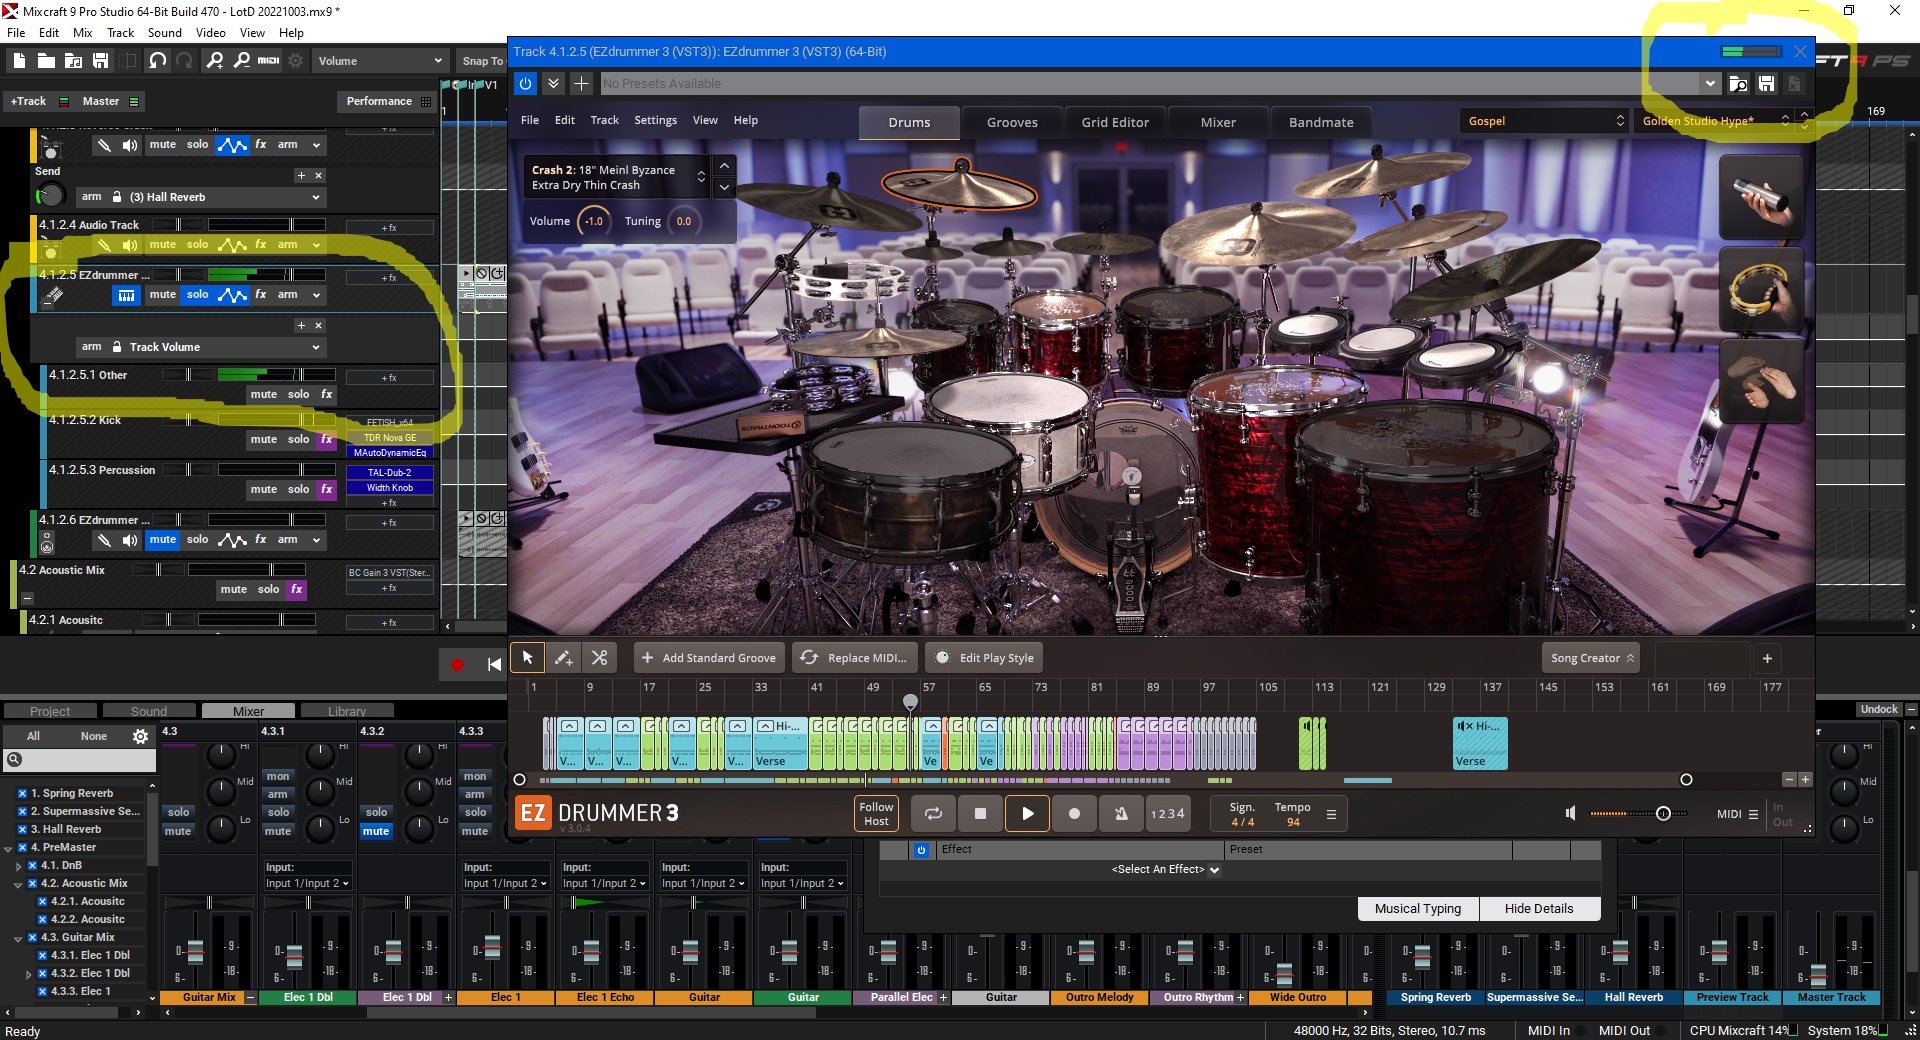Open a project with the folder icon
1920x1040 pixels.
[x=46, y=61]
